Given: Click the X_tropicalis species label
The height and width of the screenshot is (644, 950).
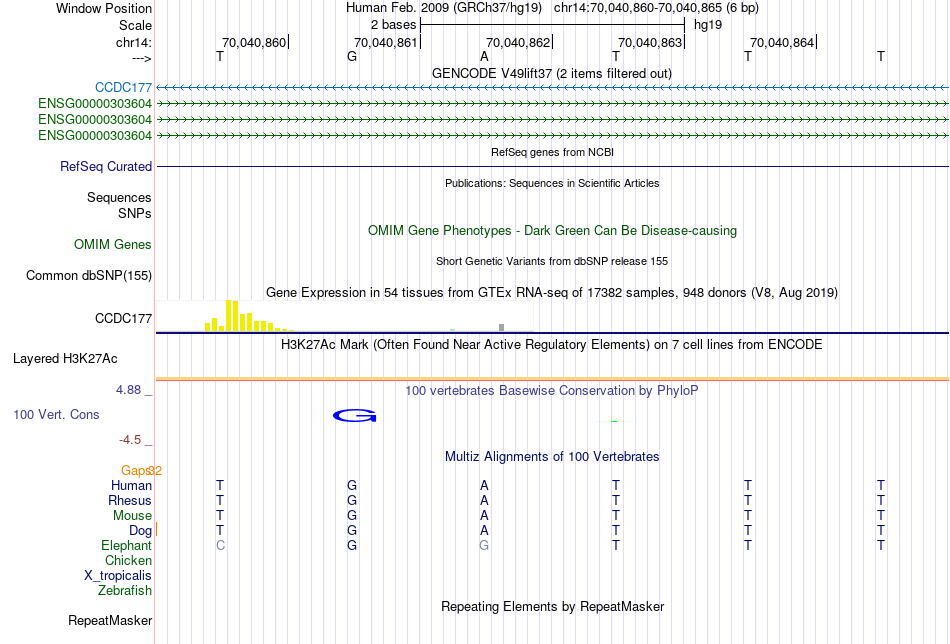Looking at the screenshot, I should coord(118,576).
